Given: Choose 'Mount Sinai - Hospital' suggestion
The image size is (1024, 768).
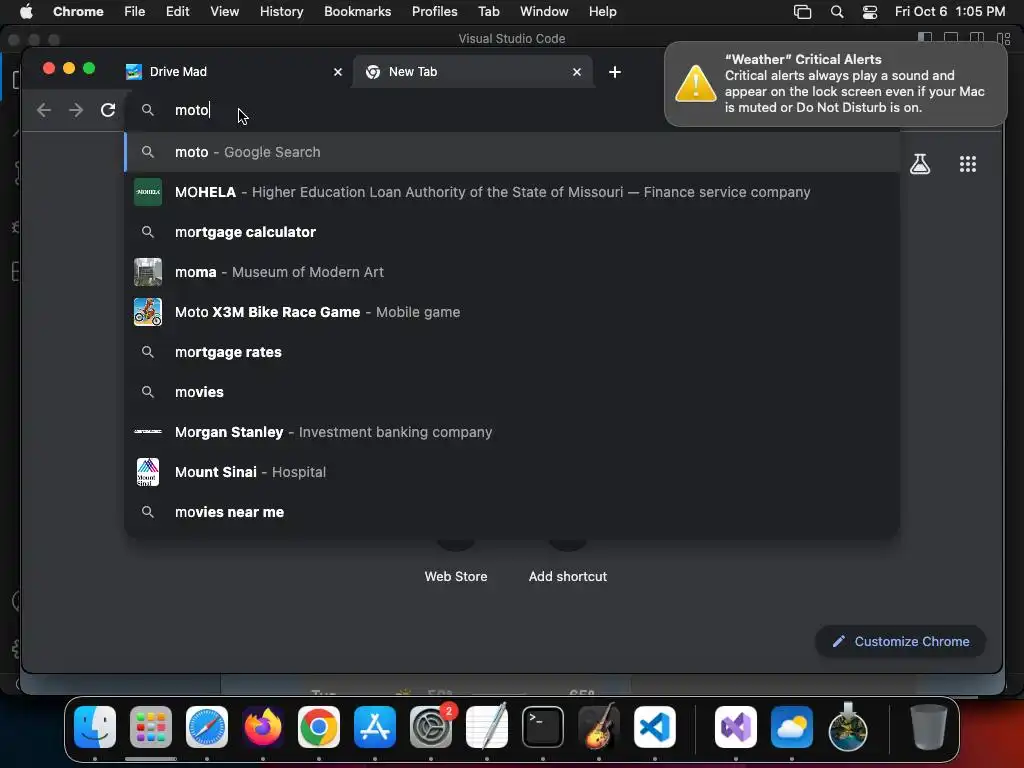Looking at the screenshot, I should click(512, 472).
